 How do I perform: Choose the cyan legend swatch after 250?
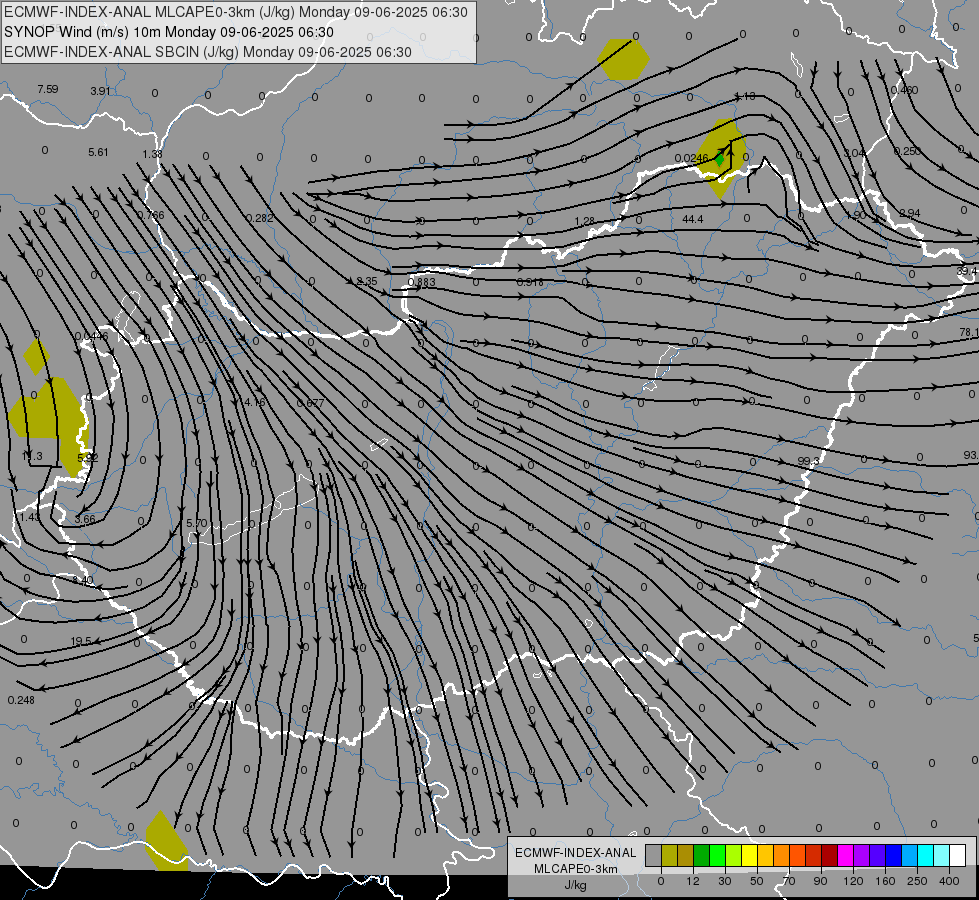point(926,856)
